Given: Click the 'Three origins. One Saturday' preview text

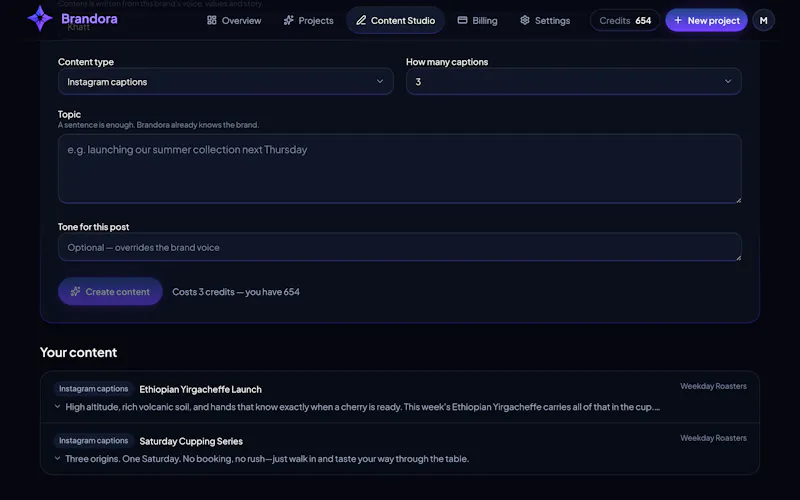Looking at the screenshot, I should [267, 459].
